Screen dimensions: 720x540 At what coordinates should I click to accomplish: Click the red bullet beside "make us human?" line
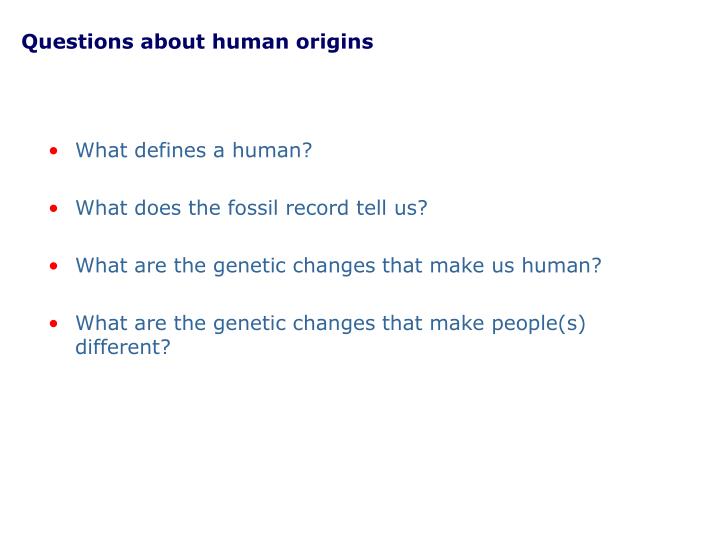pyautogui.click(x=54, y=266)
